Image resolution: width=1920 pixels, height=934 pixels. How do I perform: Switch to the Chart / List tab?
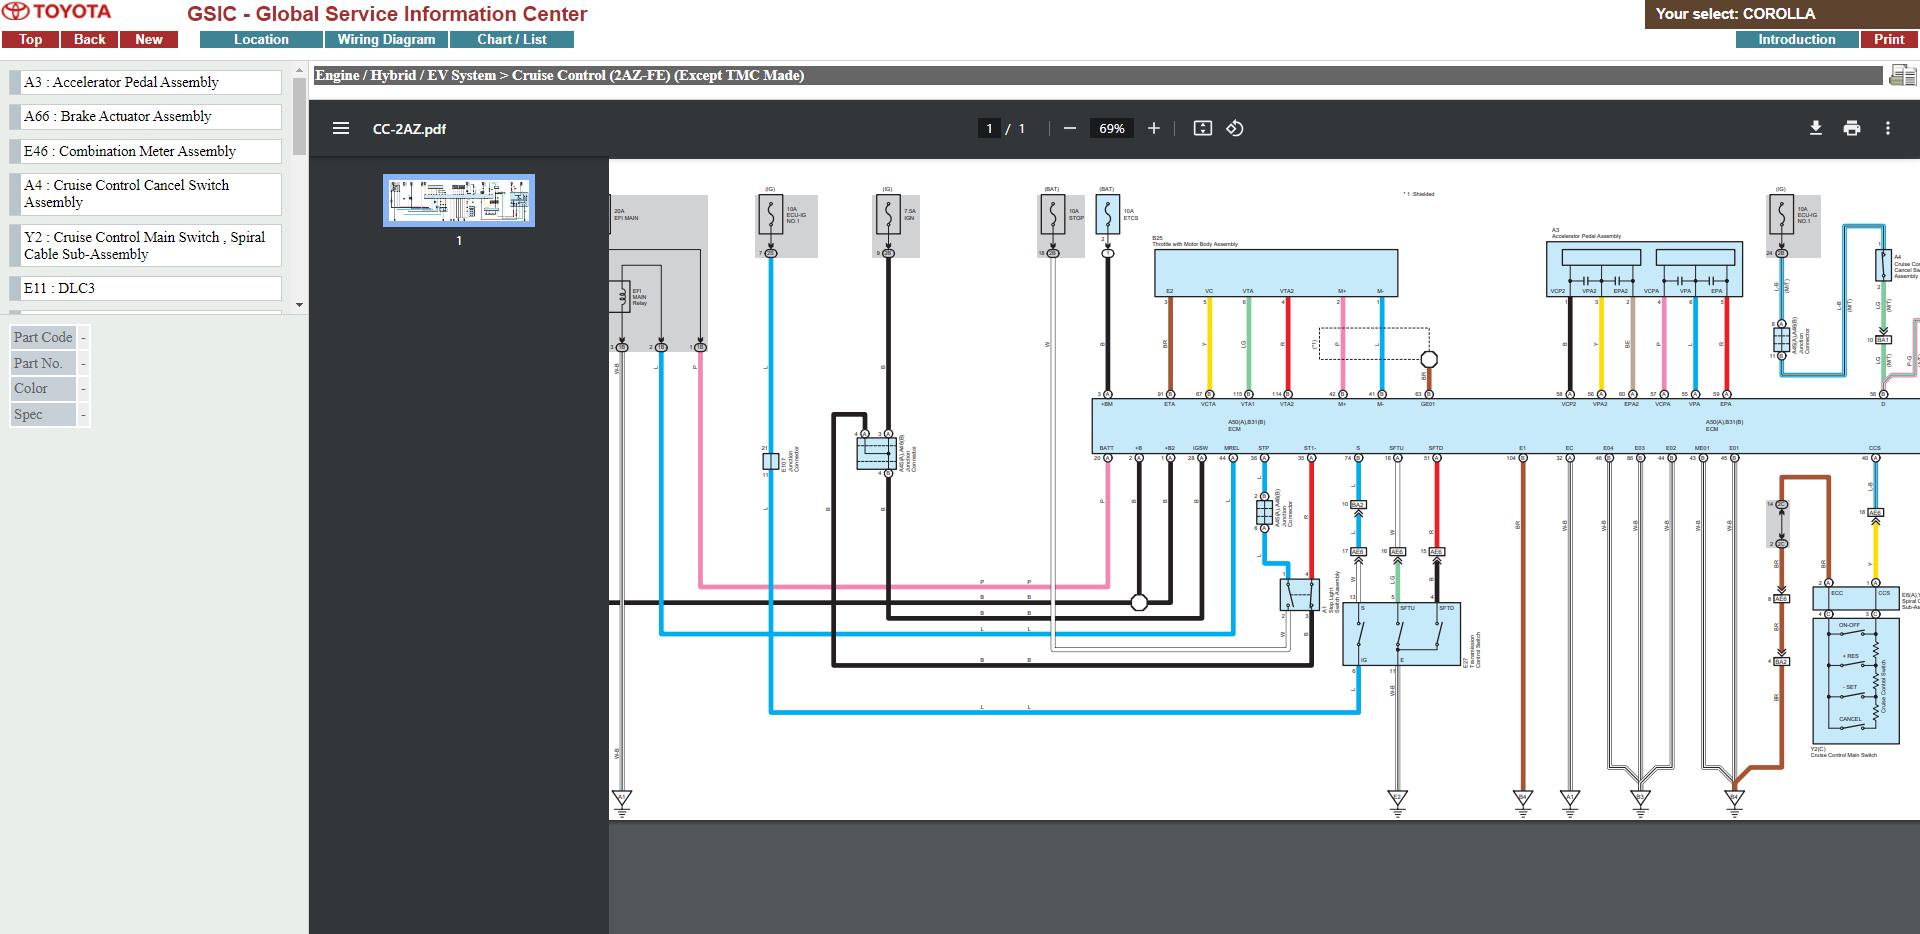(512, 40)
